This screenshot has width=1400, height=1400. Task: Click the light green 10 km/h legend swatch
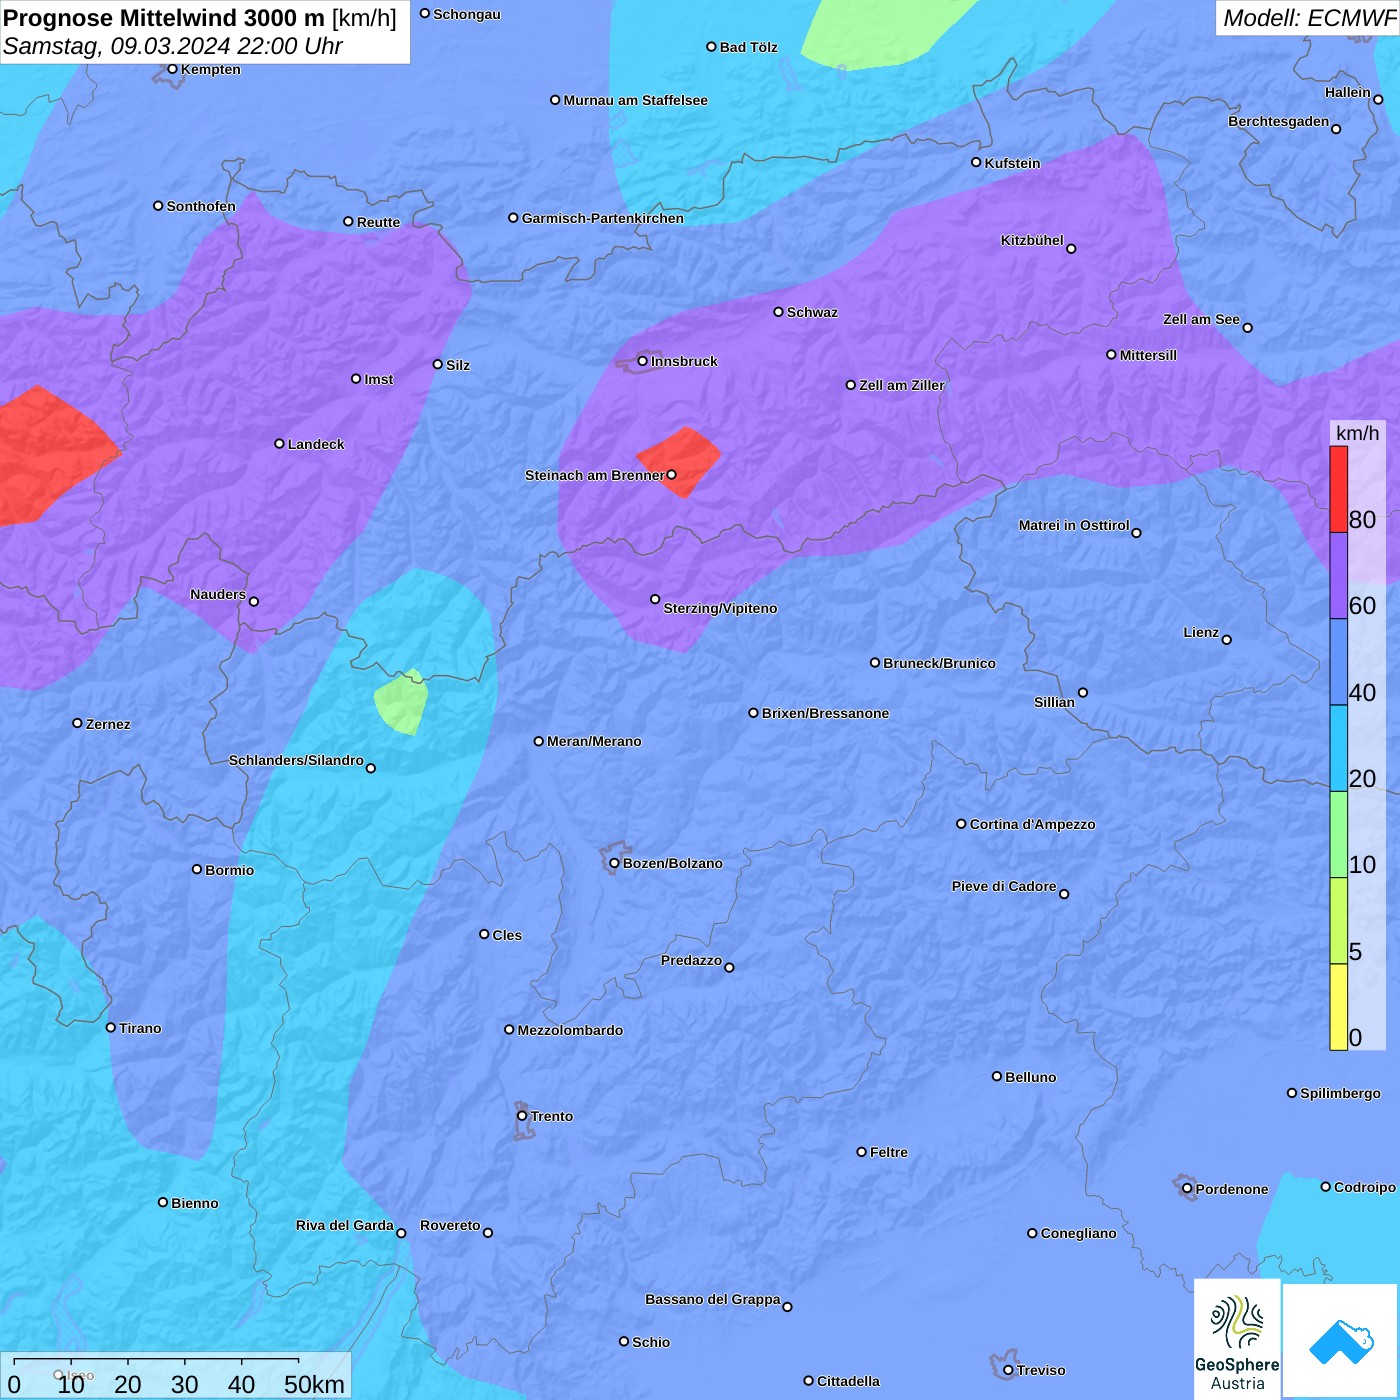coord(1338,834)
